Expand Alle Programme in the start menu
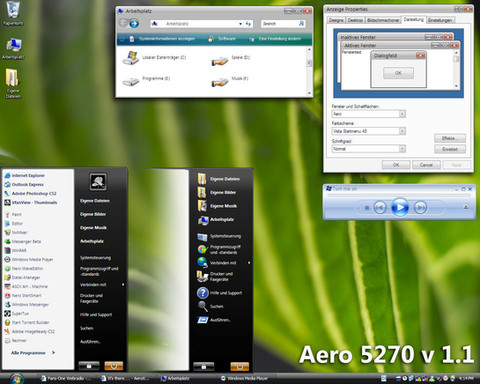The width and height of the screenshot is (480, 384). (x=33, y=353)
